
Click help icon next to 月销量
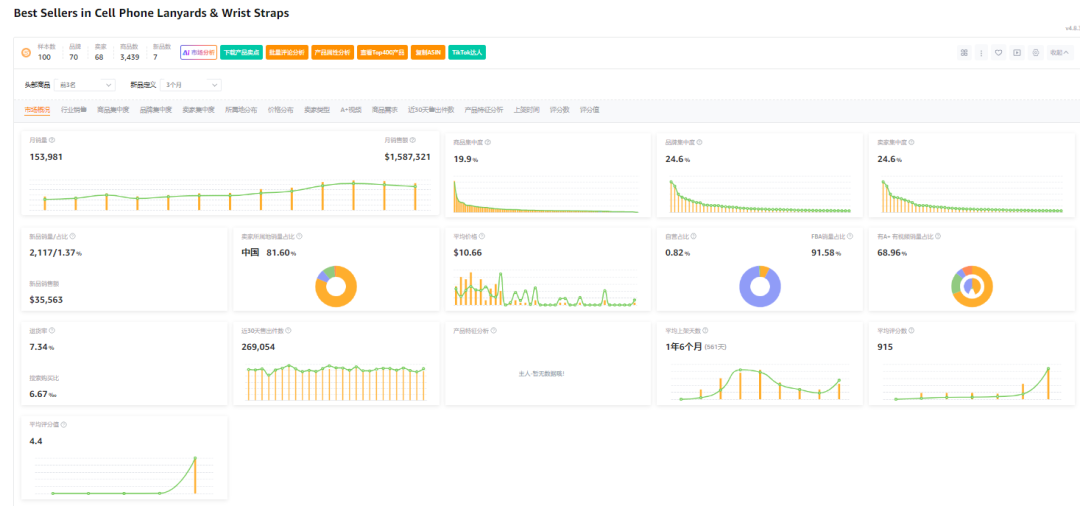click(52, 140)
